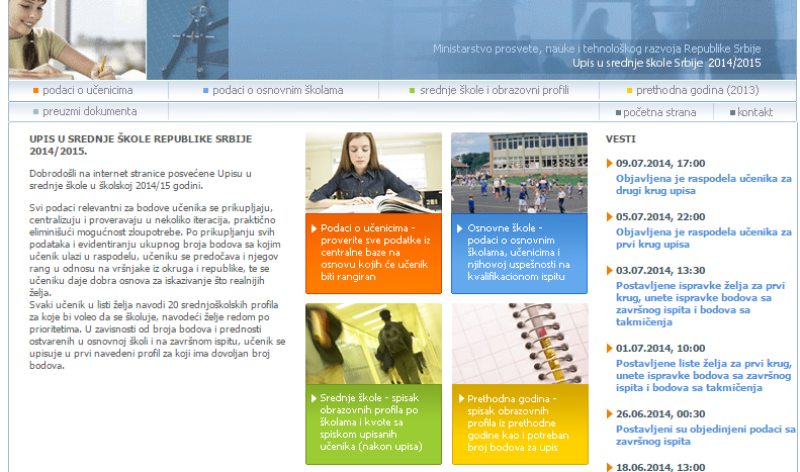Click the girl reading photo thumbnail
The image size is (800, 472).
click(373, 173)
